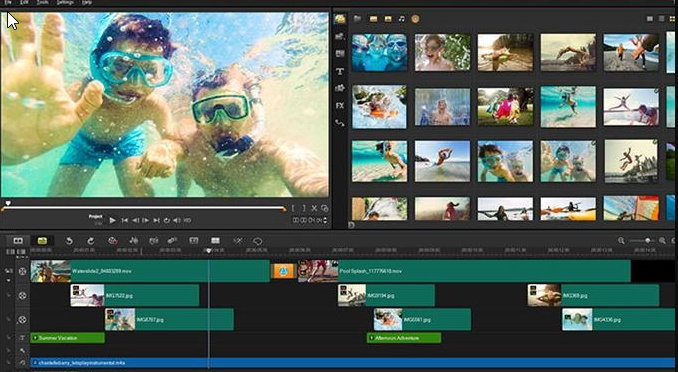Image resolution: width=678 pixels, height=372 pixels.
Task: Open the Path library icon
Action: click(340, 123)
